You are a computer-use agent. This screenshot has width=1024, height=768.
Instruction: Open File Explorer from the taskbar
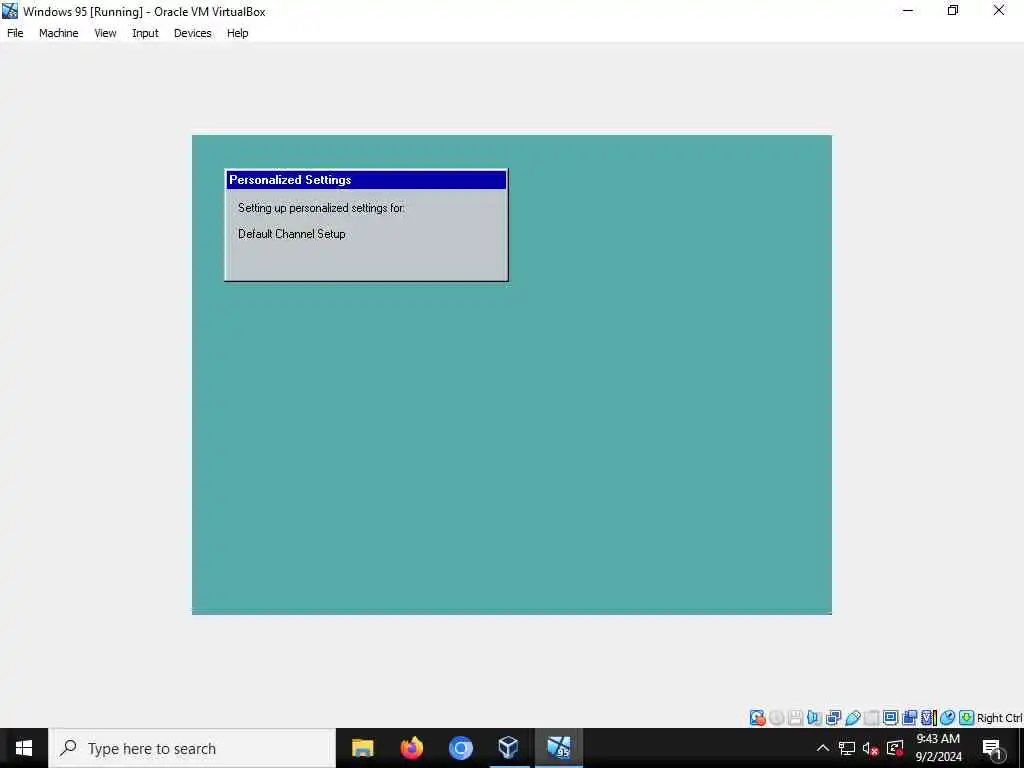(x=362, y=748)
